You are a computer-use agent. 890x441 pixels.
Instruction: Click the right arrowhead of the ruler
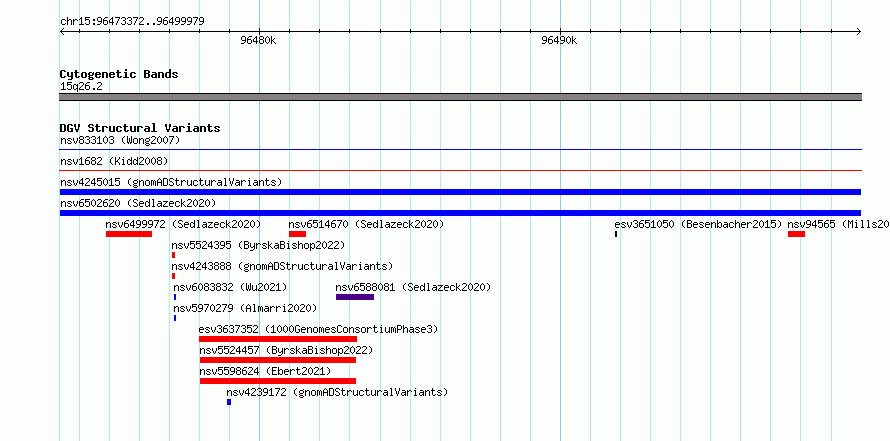(x=858, y=32)
